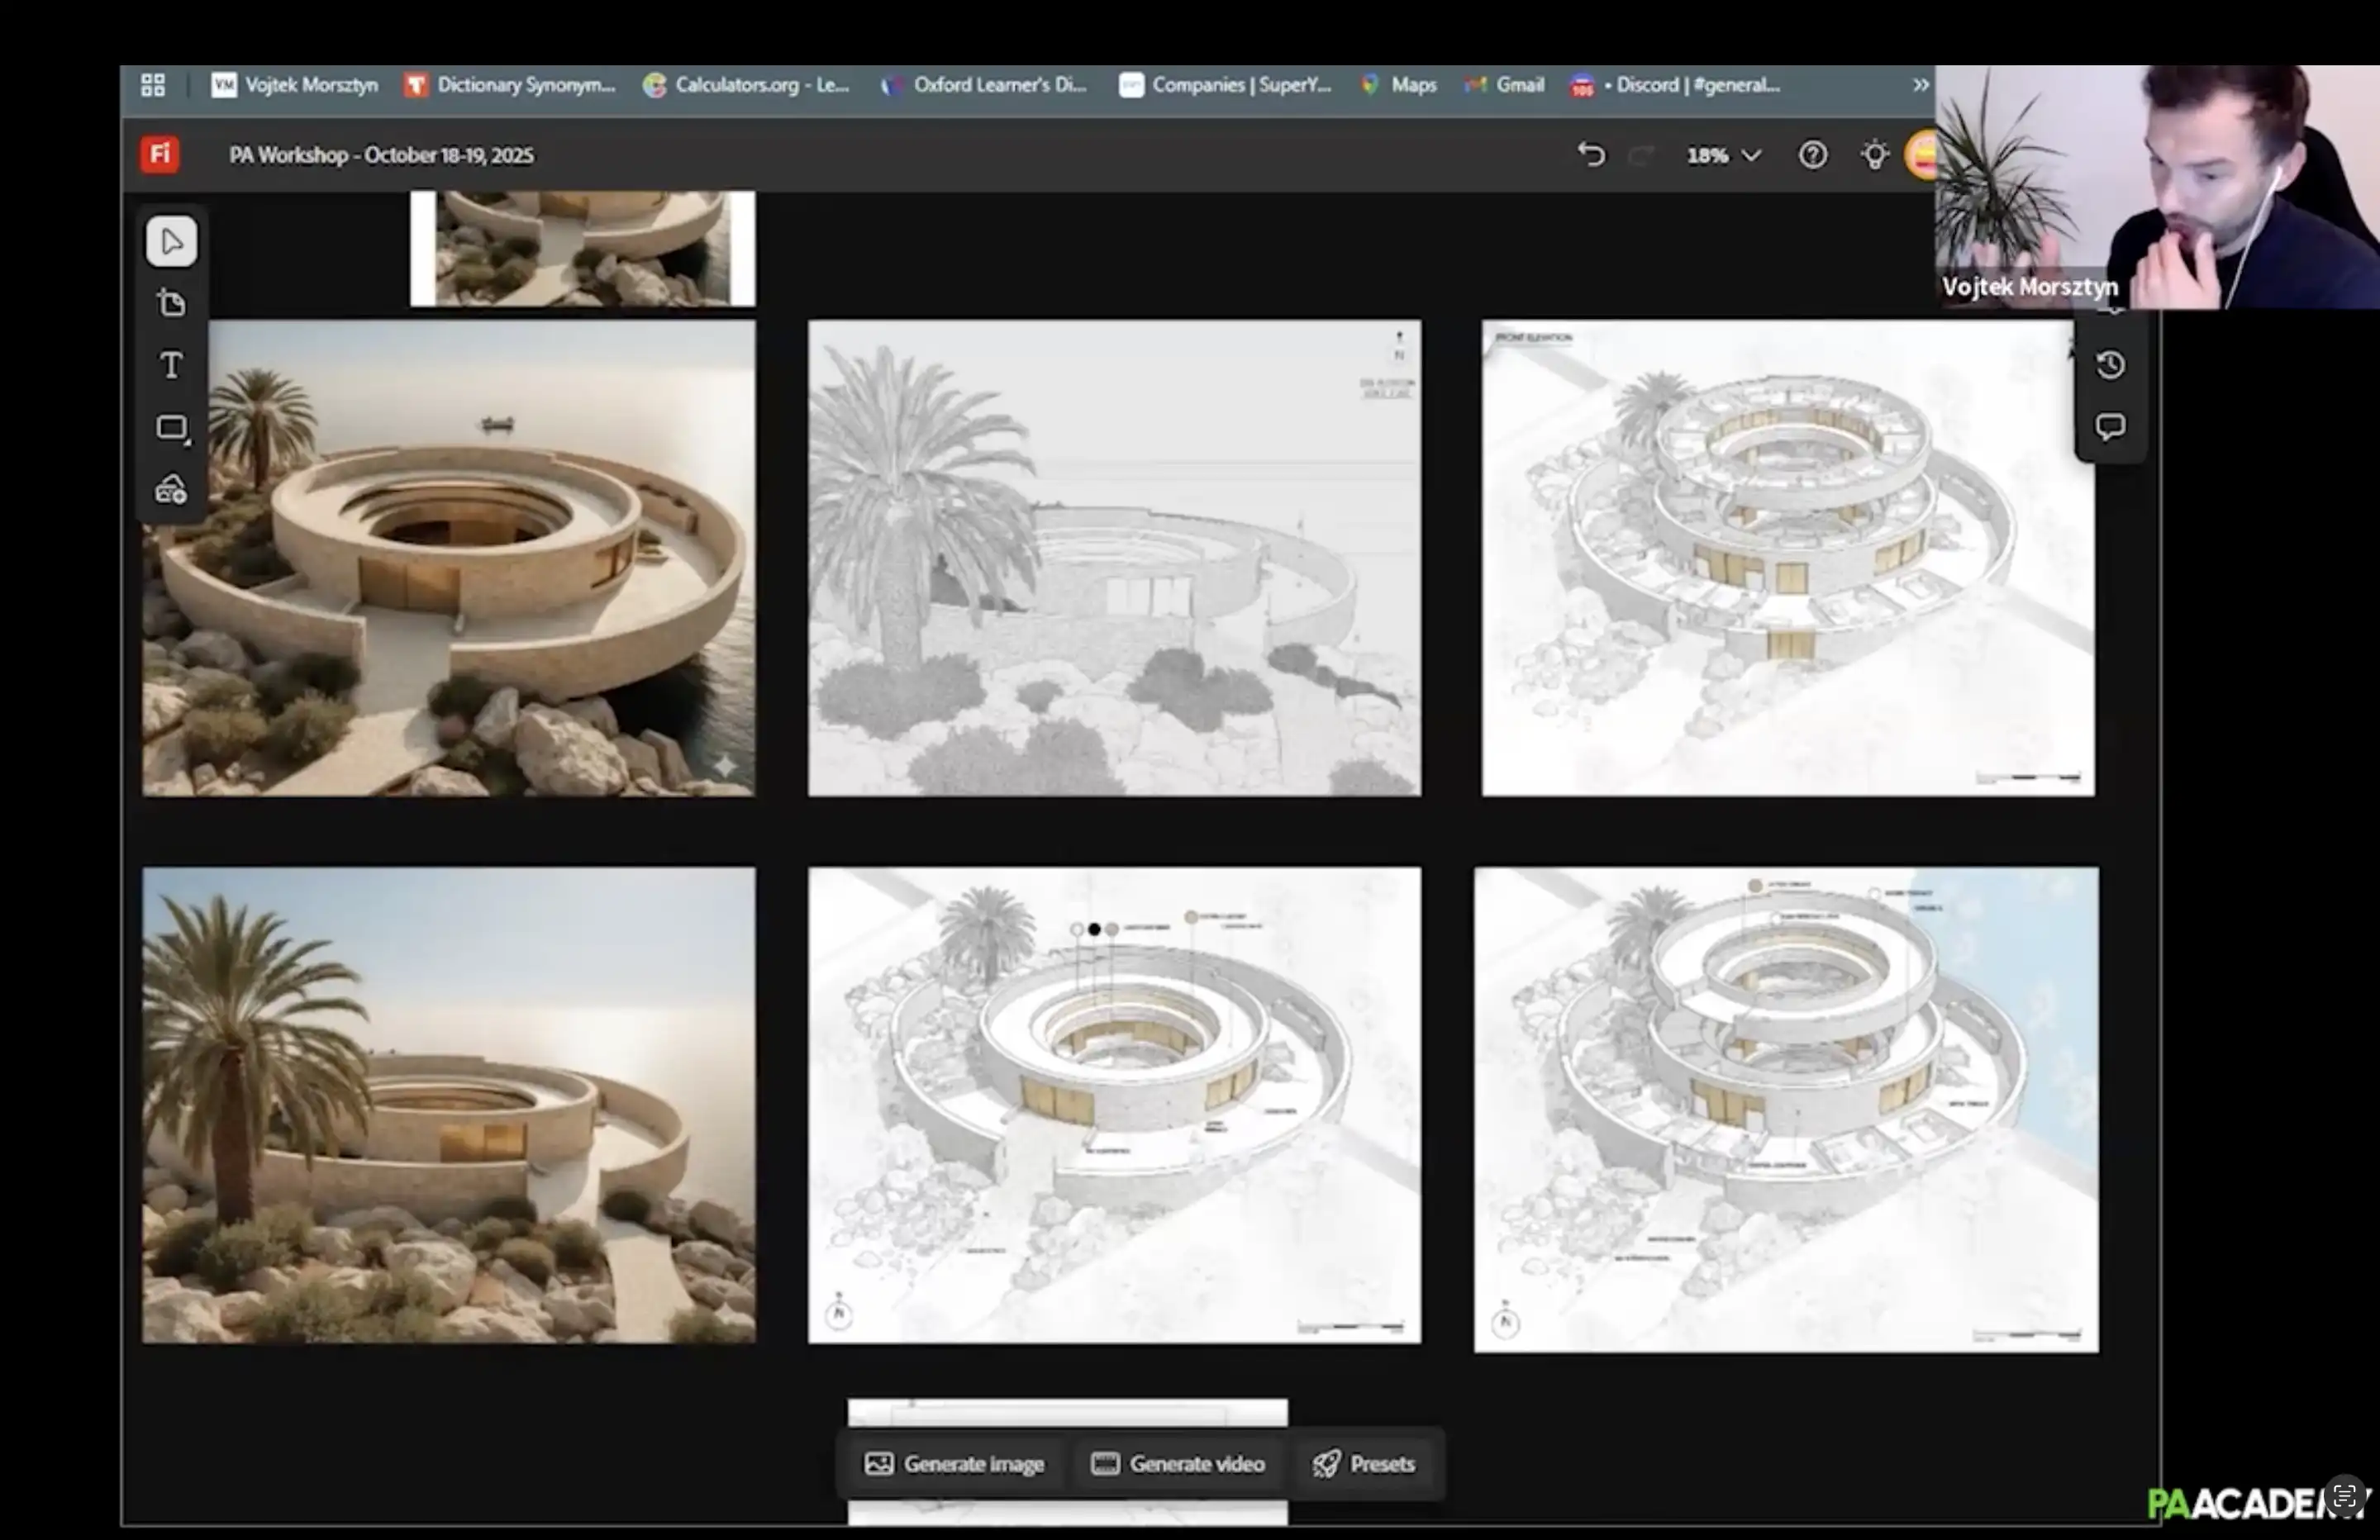Select the palm tree pencil sketch image
Viewport: 2380px width, 1540px height.
[x=1114, y=558]
